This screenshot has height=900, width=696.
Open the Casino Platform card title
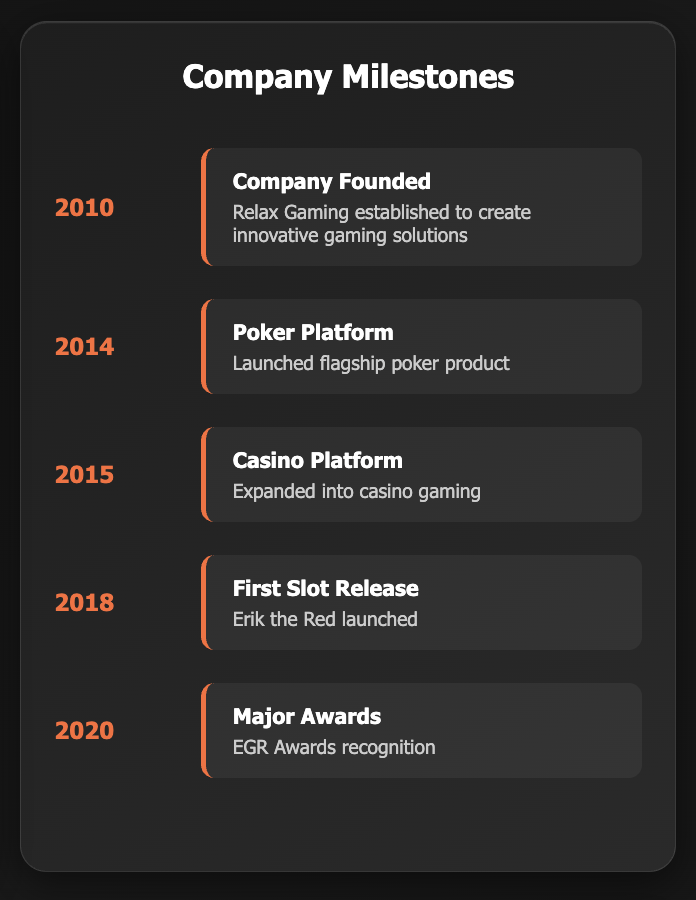coord(317,461)
